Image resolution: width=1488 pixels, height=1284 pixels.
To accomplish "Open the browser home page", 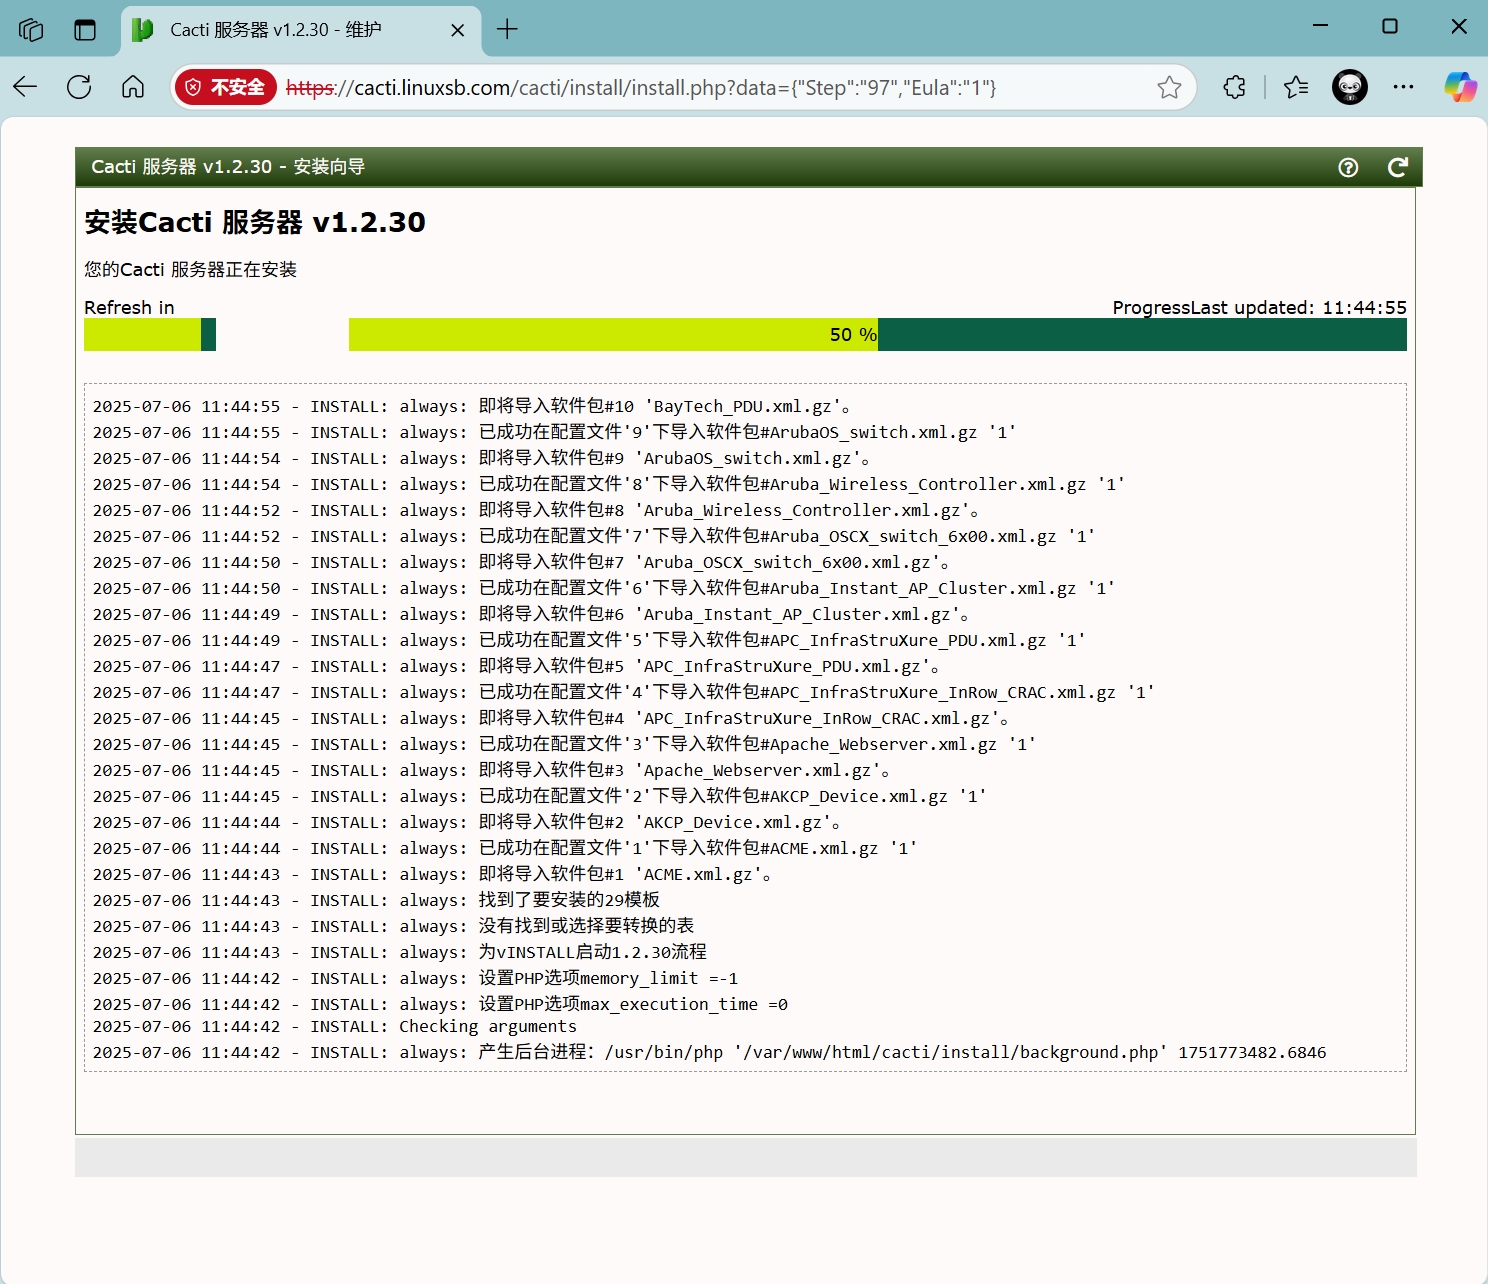I will (x=133, y=87).
